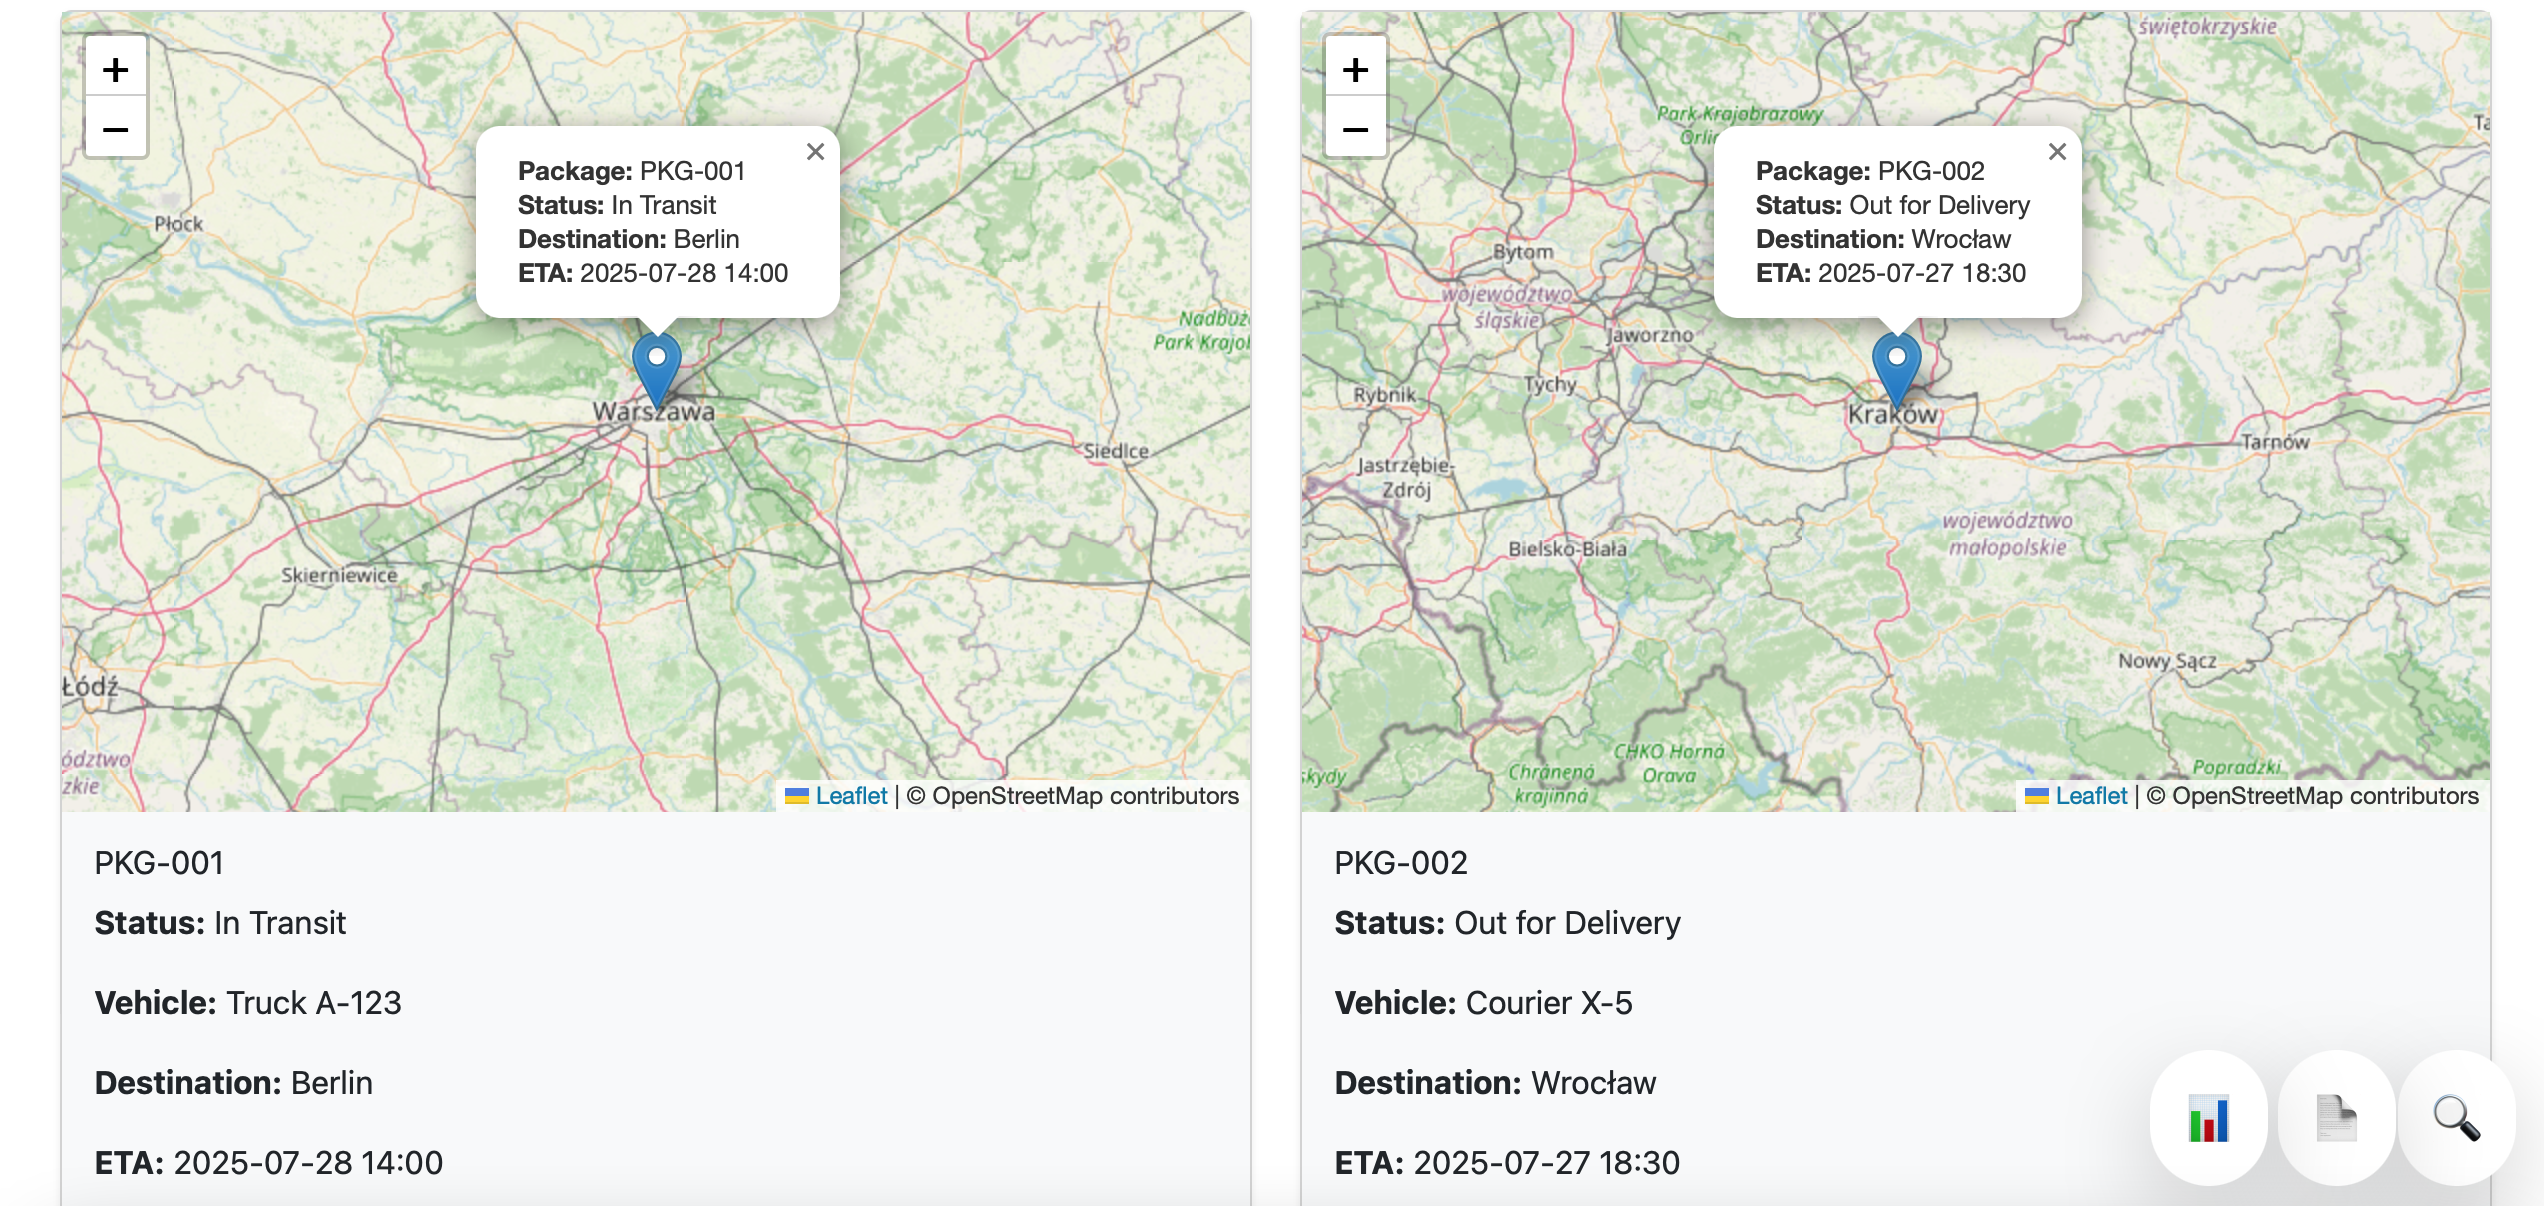
Task: Open the Leaflet link on Warszawa map
Action: 850,796
